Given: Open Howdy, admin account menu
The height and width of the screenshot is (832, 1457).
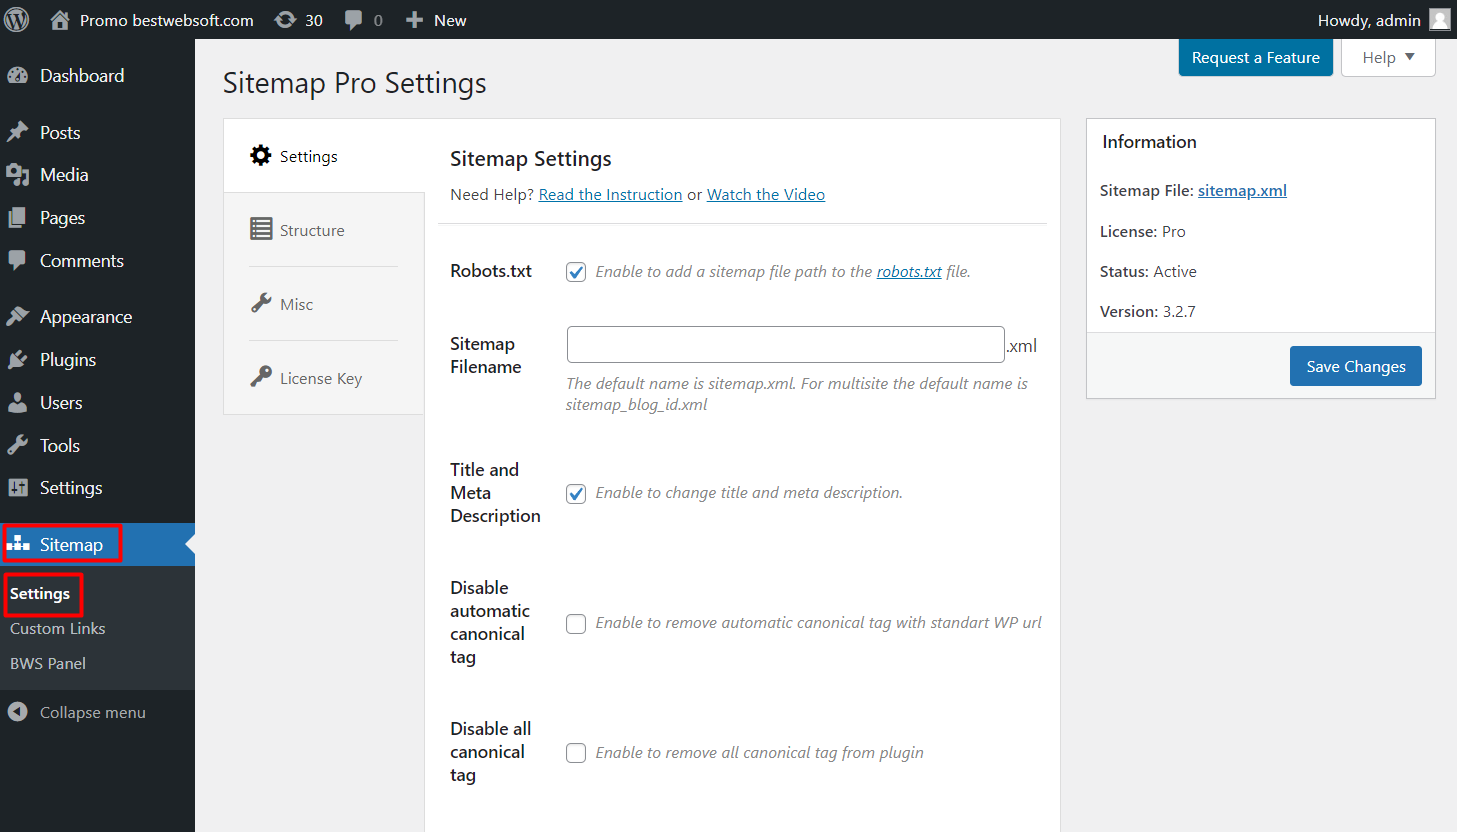Looking at the screenshot, I should pos(1383,20).
